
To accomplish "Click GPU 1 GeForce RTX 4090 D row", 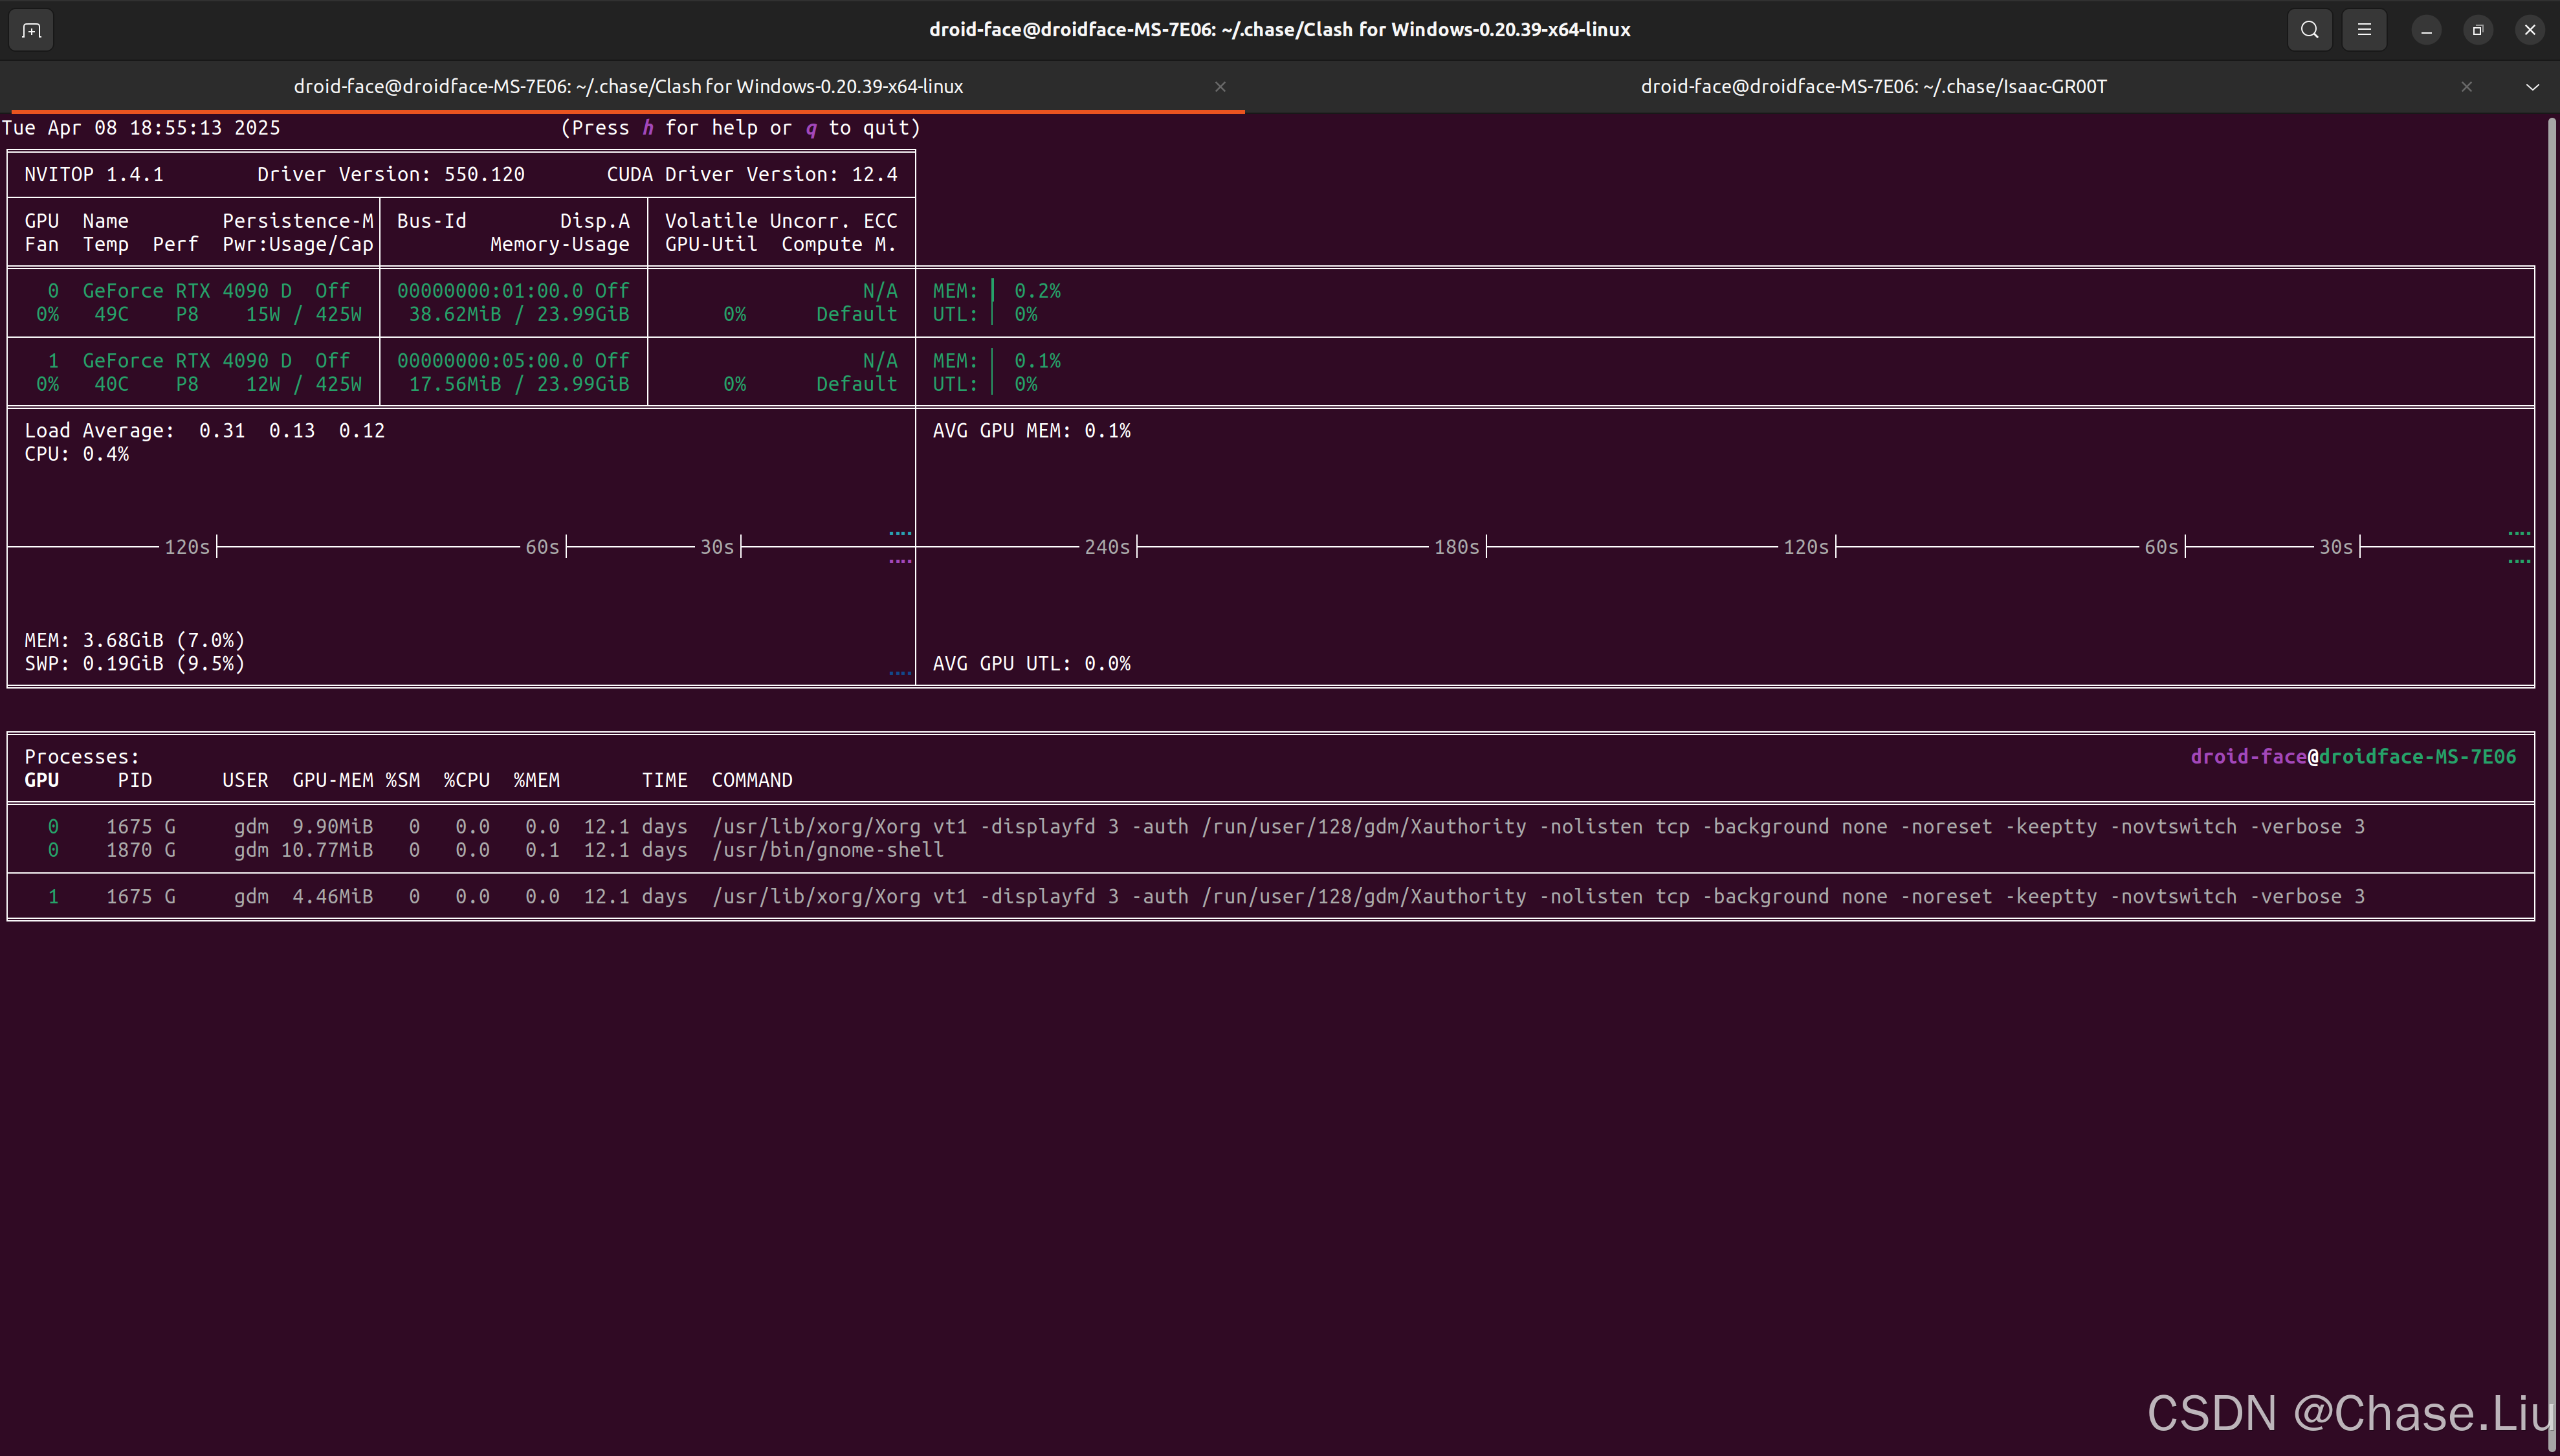I will pos(187,361).
